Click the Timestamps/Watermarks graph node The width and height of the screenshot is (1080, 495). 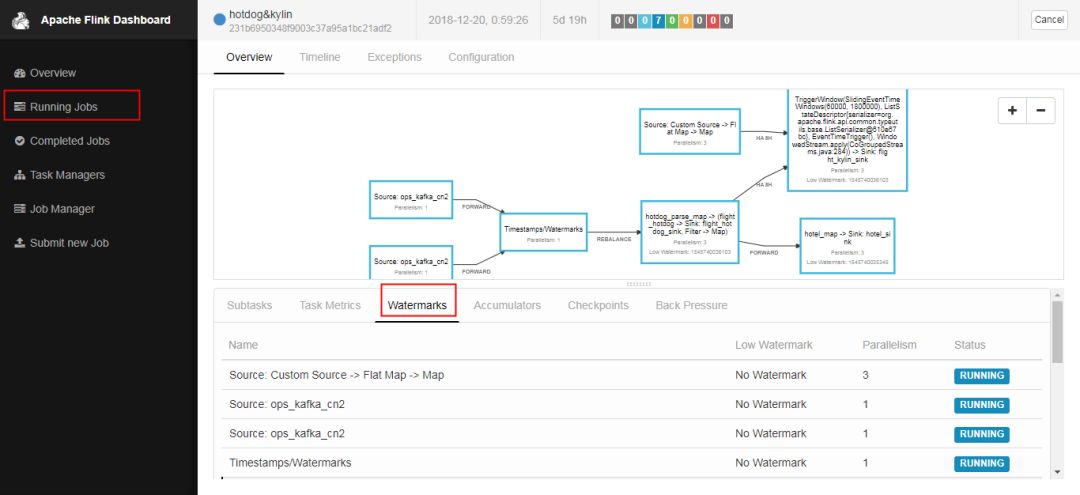click(x=543, y=232)
